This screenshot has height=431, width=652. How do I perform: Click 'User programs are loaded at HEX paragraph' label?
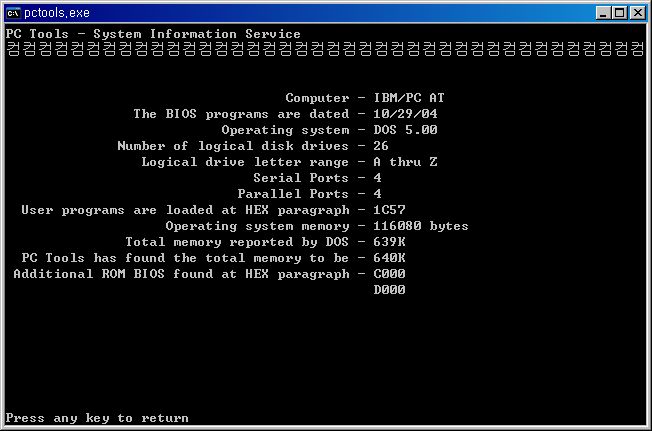pyautogui.click(x=185, y=210)
